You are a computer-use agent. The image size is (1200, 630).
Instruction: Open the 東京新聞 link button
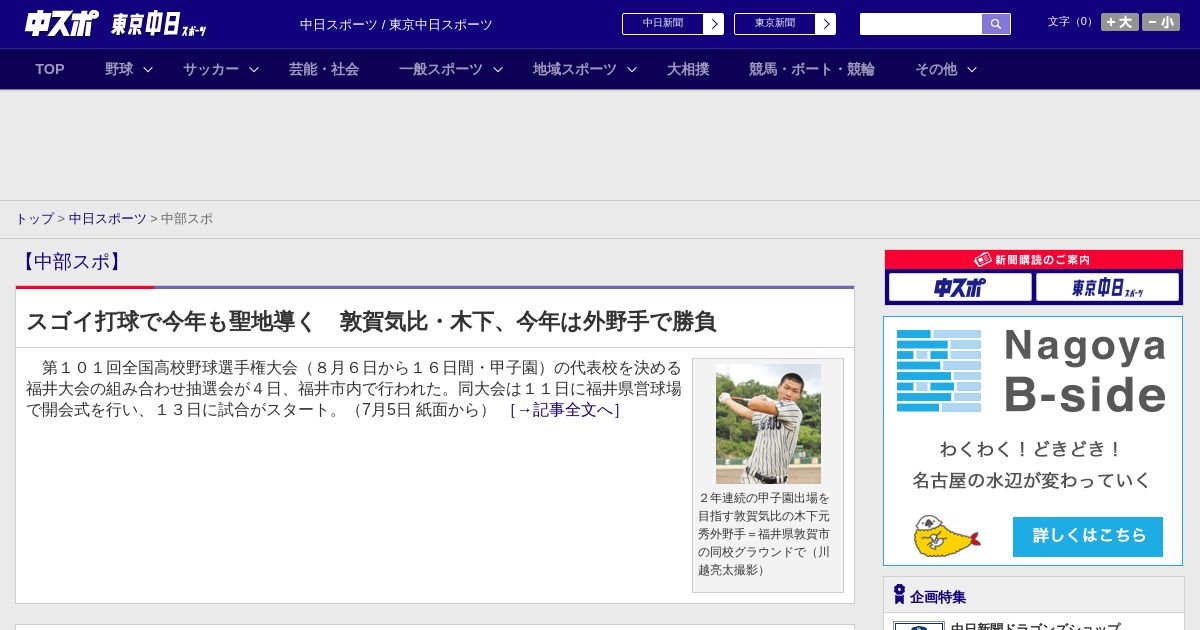click(775, 24)
